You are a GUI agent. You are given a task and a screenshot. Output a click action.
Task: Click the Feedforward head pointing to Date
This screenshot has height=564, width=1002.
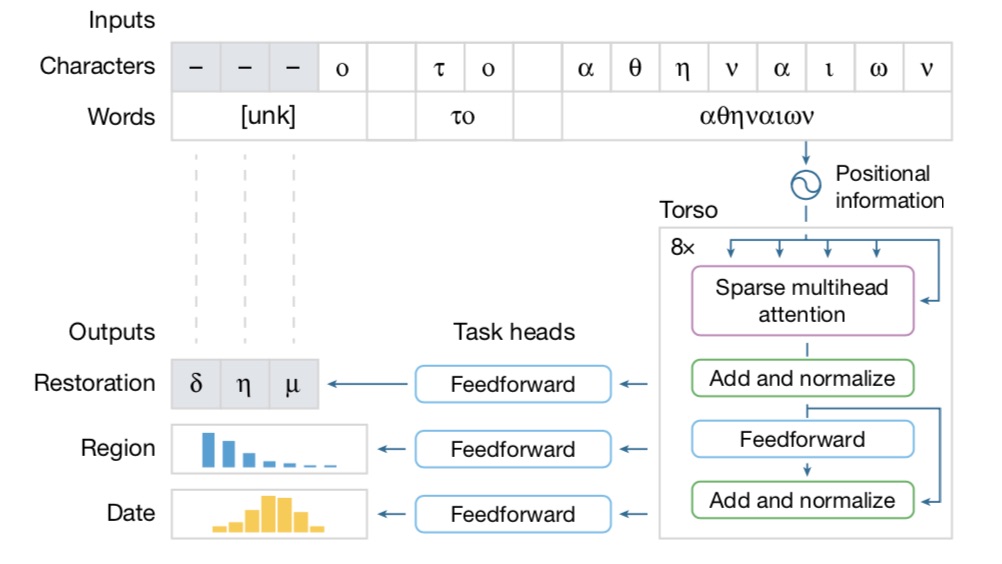point(512,514)
